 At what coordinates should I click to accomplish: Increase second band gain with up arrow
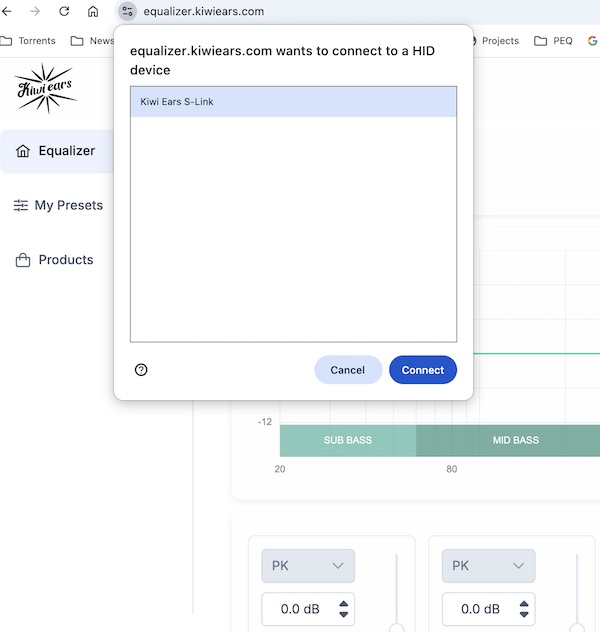(x=524, y=604)
